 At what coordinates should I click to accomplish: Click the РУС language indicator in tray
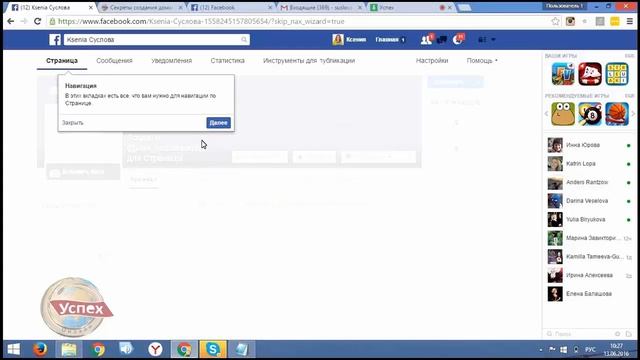pyautogui.click(x=590, y=350)
